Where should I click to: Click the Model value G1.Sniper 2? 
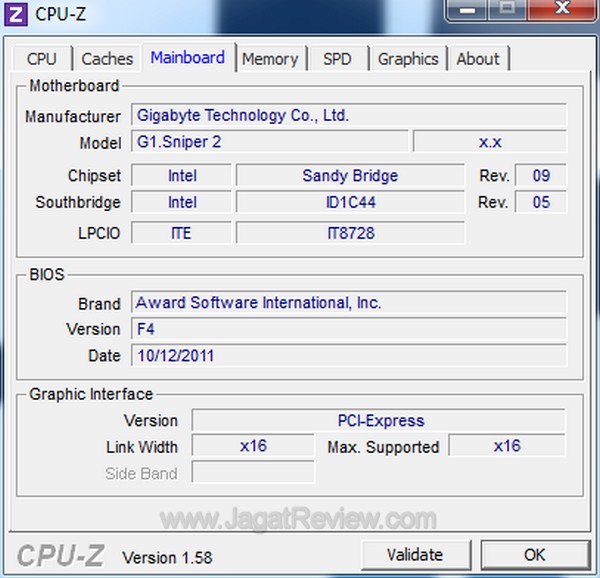pos(270,142)
